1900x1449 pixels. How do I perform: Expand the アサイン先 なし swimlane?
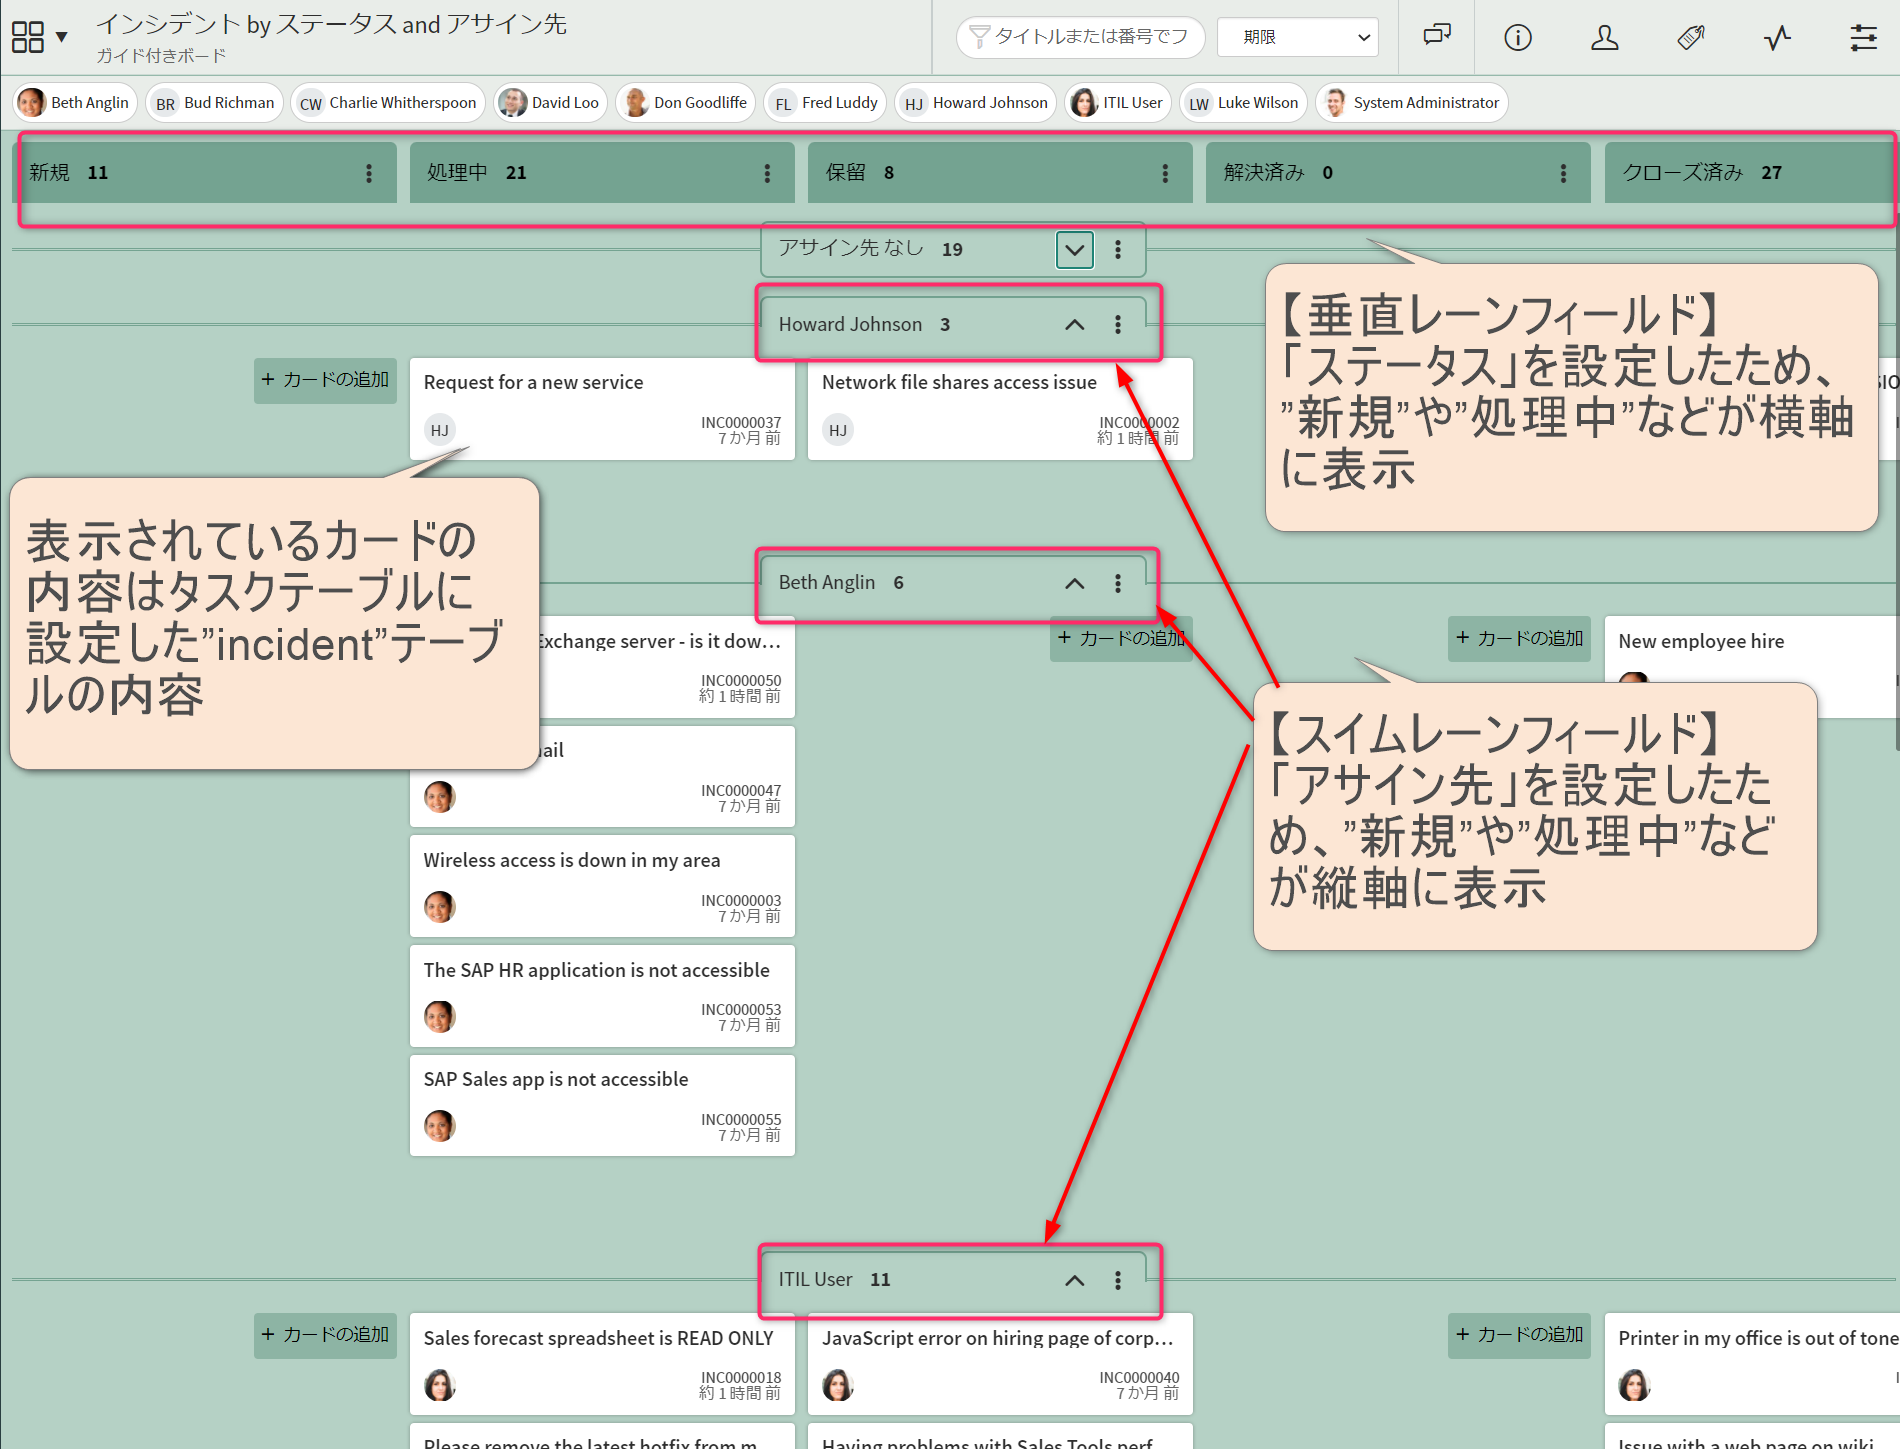click(1074, 250)
